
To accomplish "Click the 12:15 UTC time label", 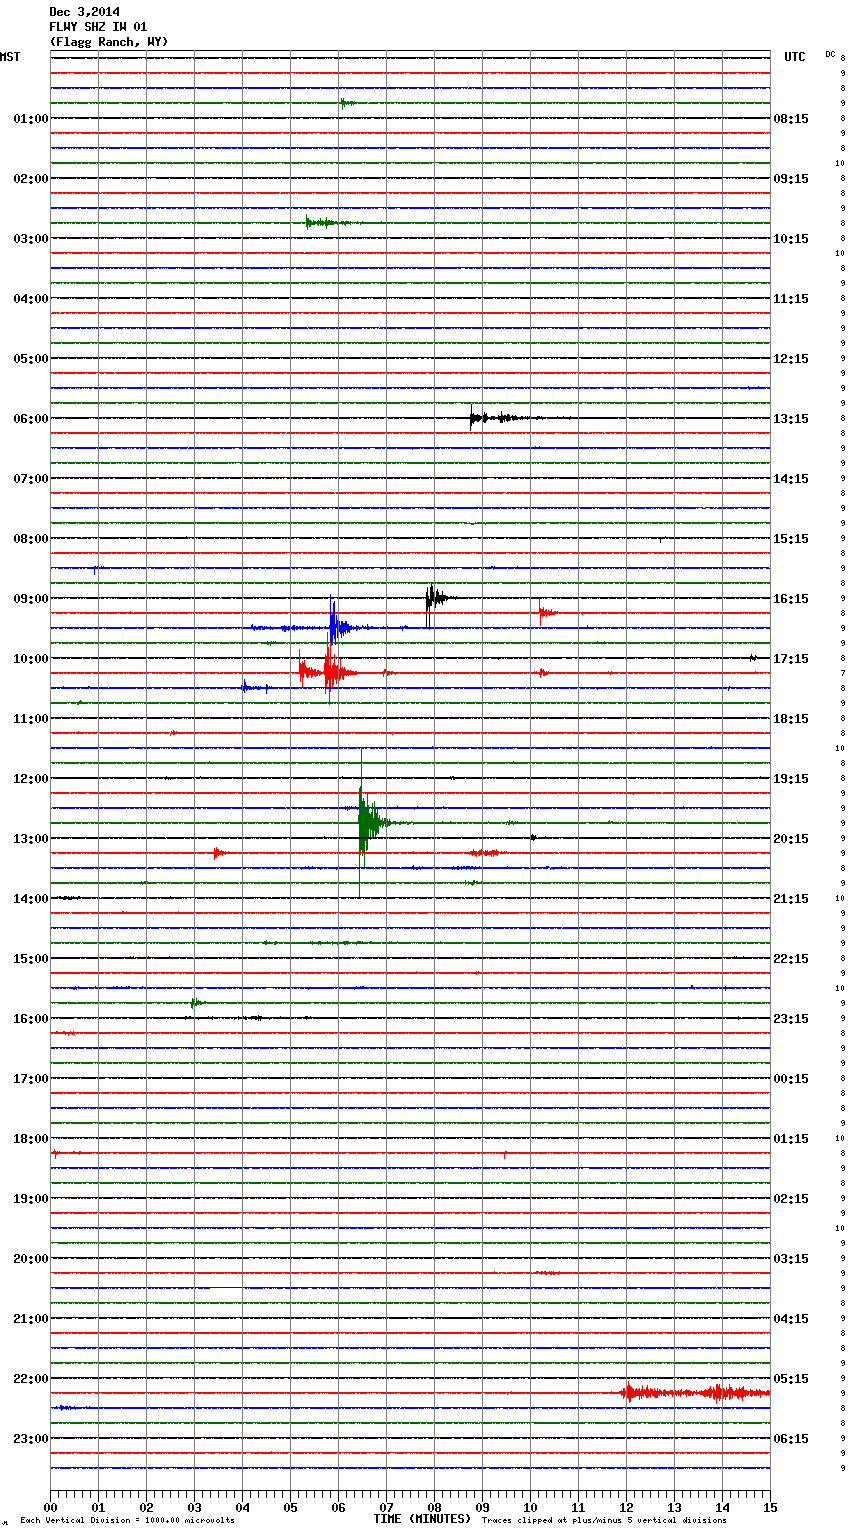I will click(791, 359).
